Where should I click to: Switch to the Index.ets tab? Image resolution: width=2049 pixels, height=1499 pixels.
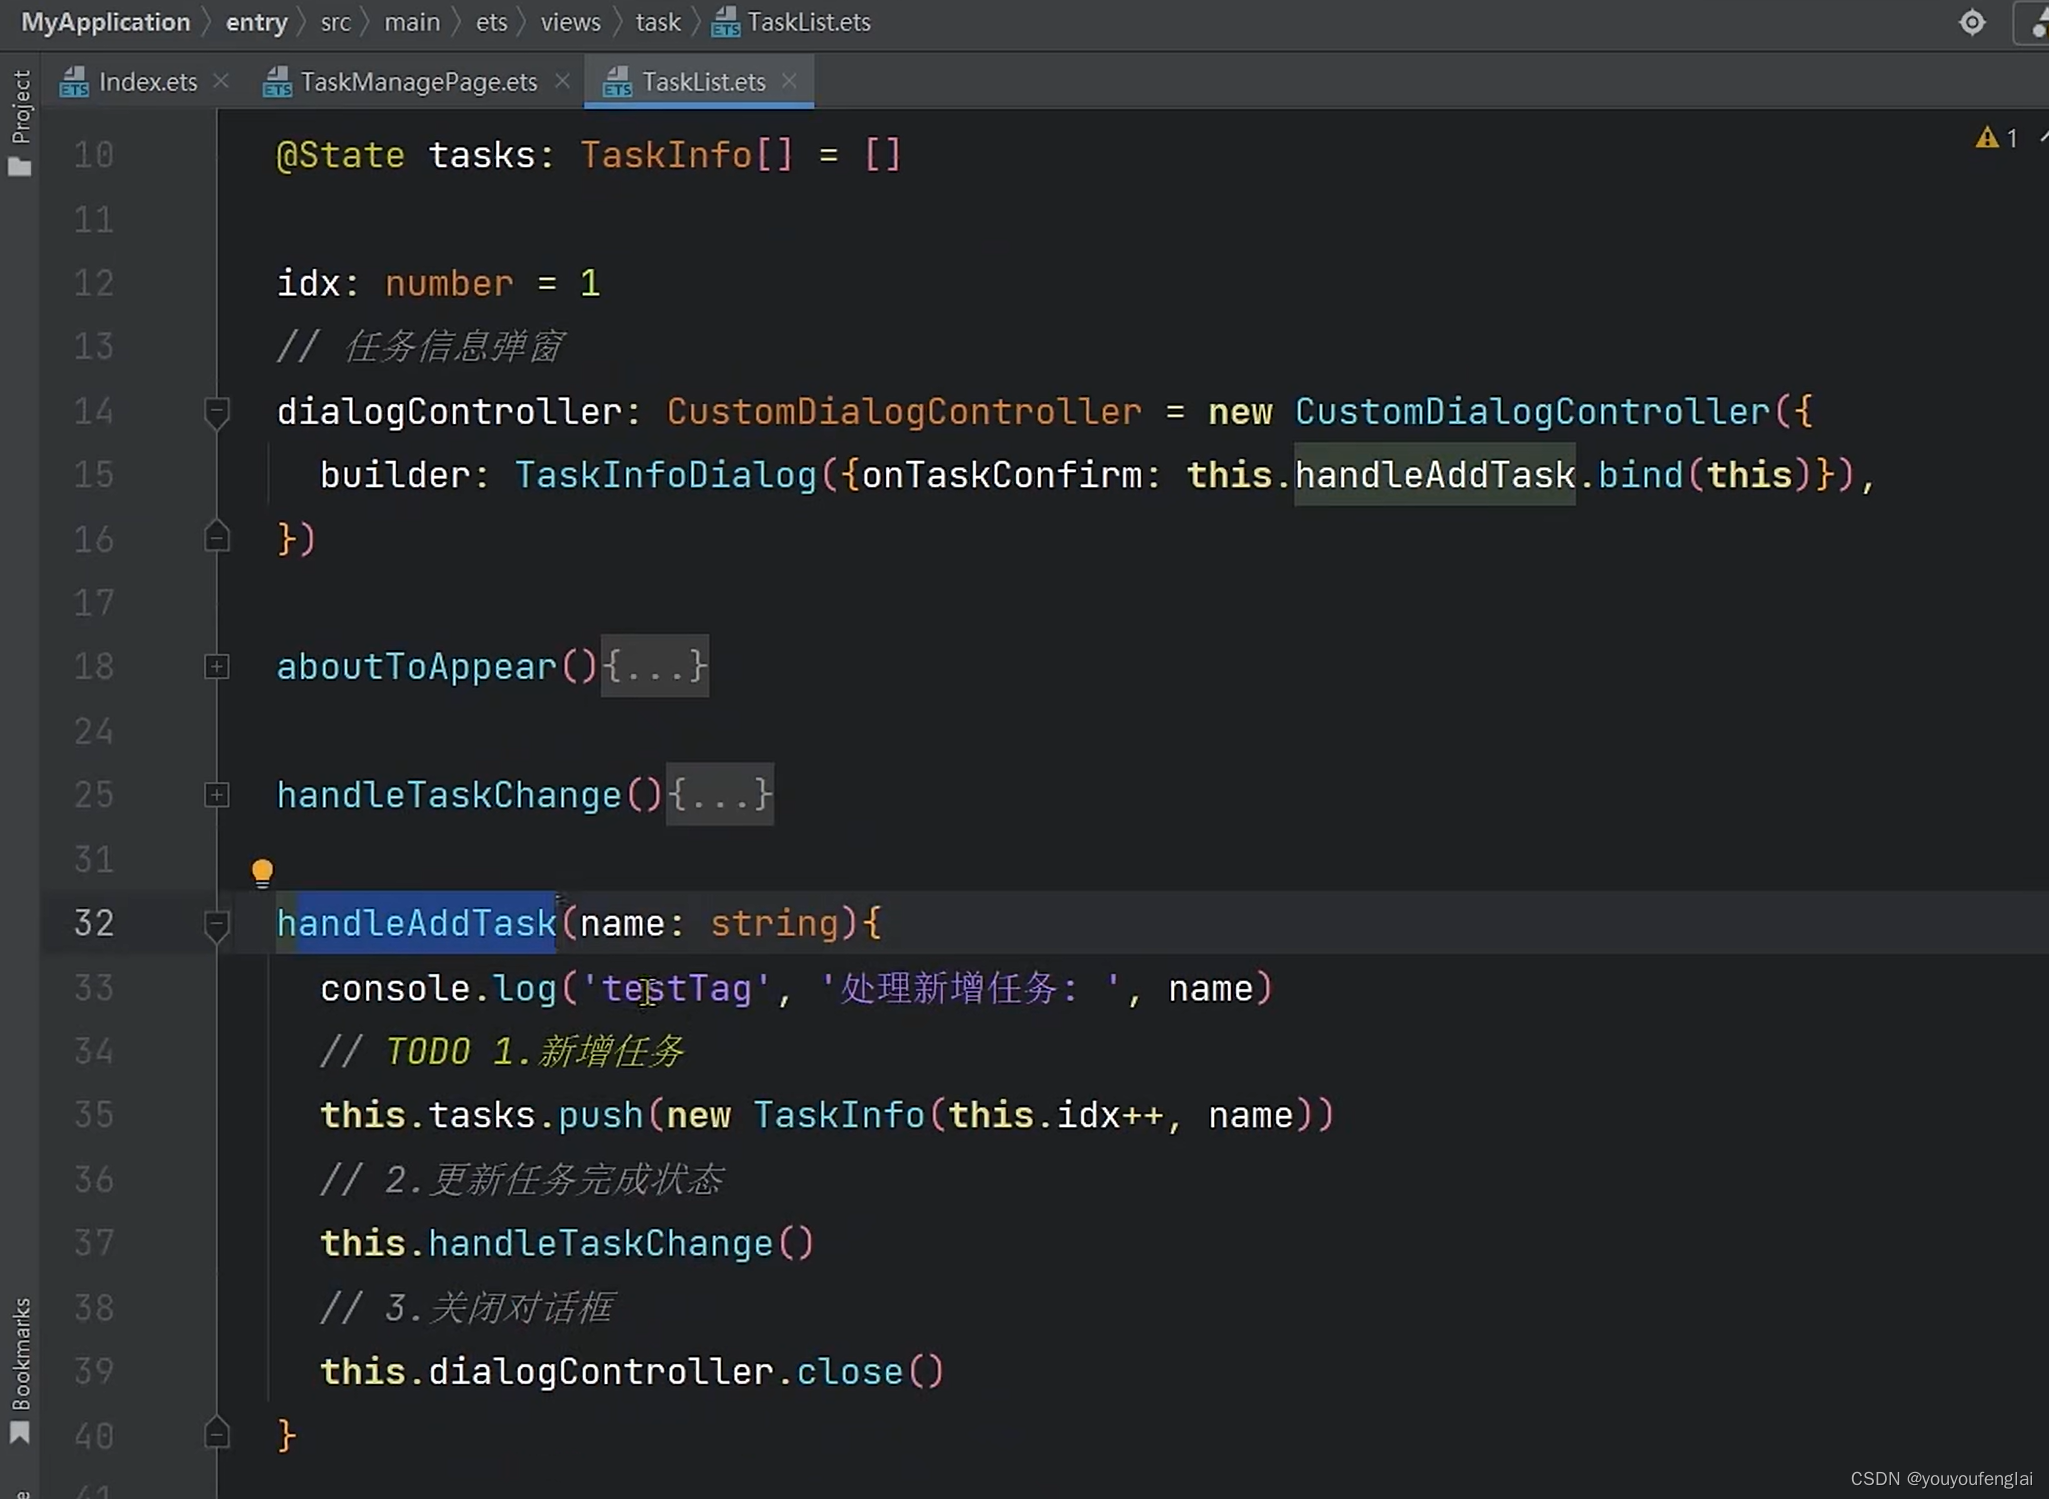147,82
